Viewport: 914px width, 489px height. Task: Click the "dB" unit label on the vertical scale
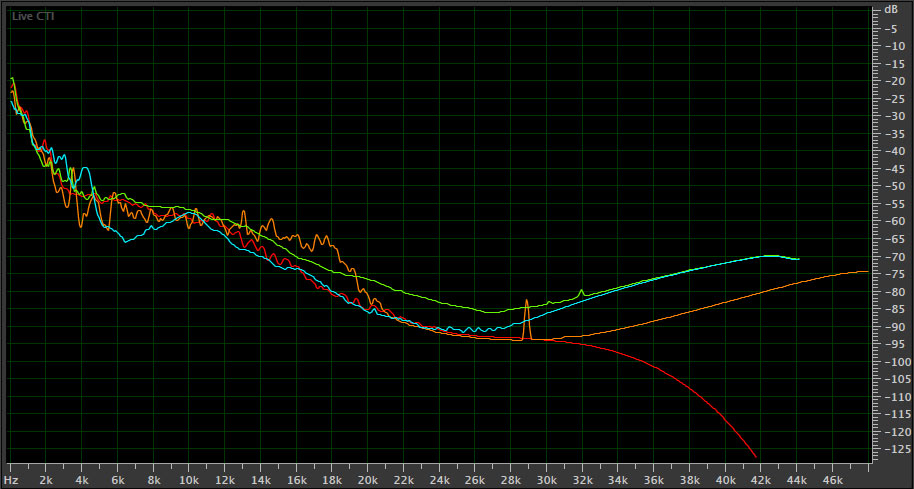click(x=891, y=10)
